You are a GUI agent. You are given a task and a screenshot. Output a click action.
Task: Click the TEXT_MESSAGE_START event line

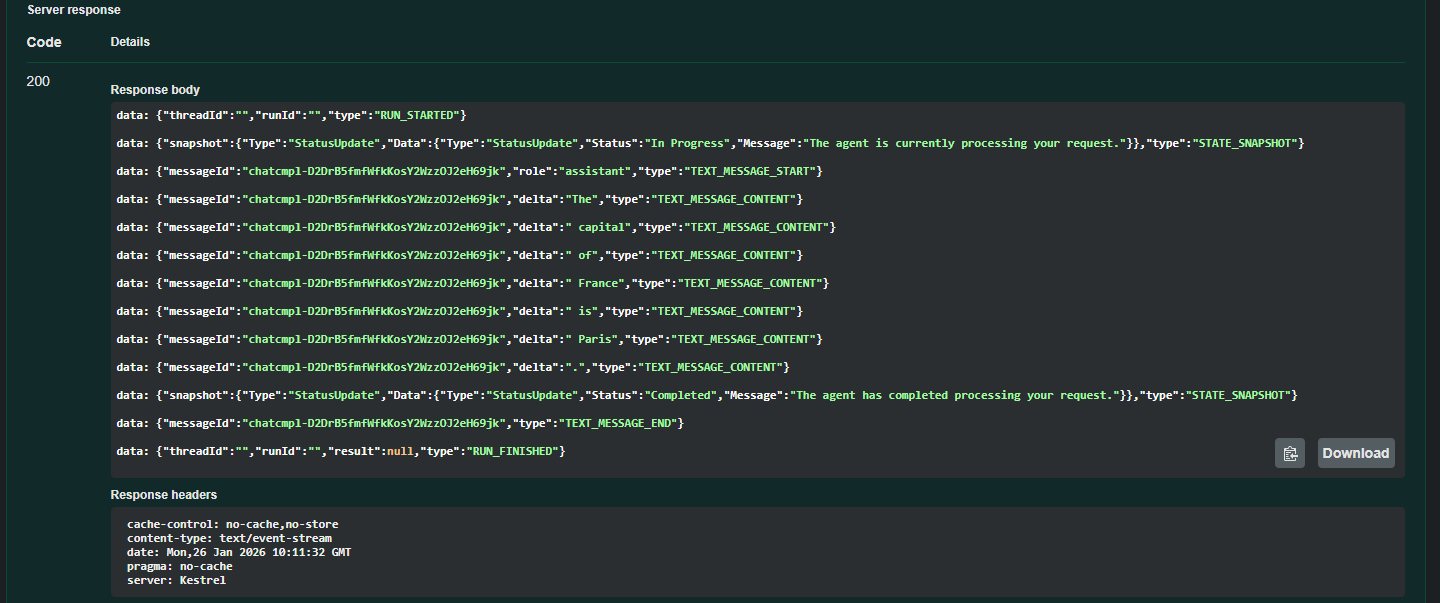click(469, 171)
